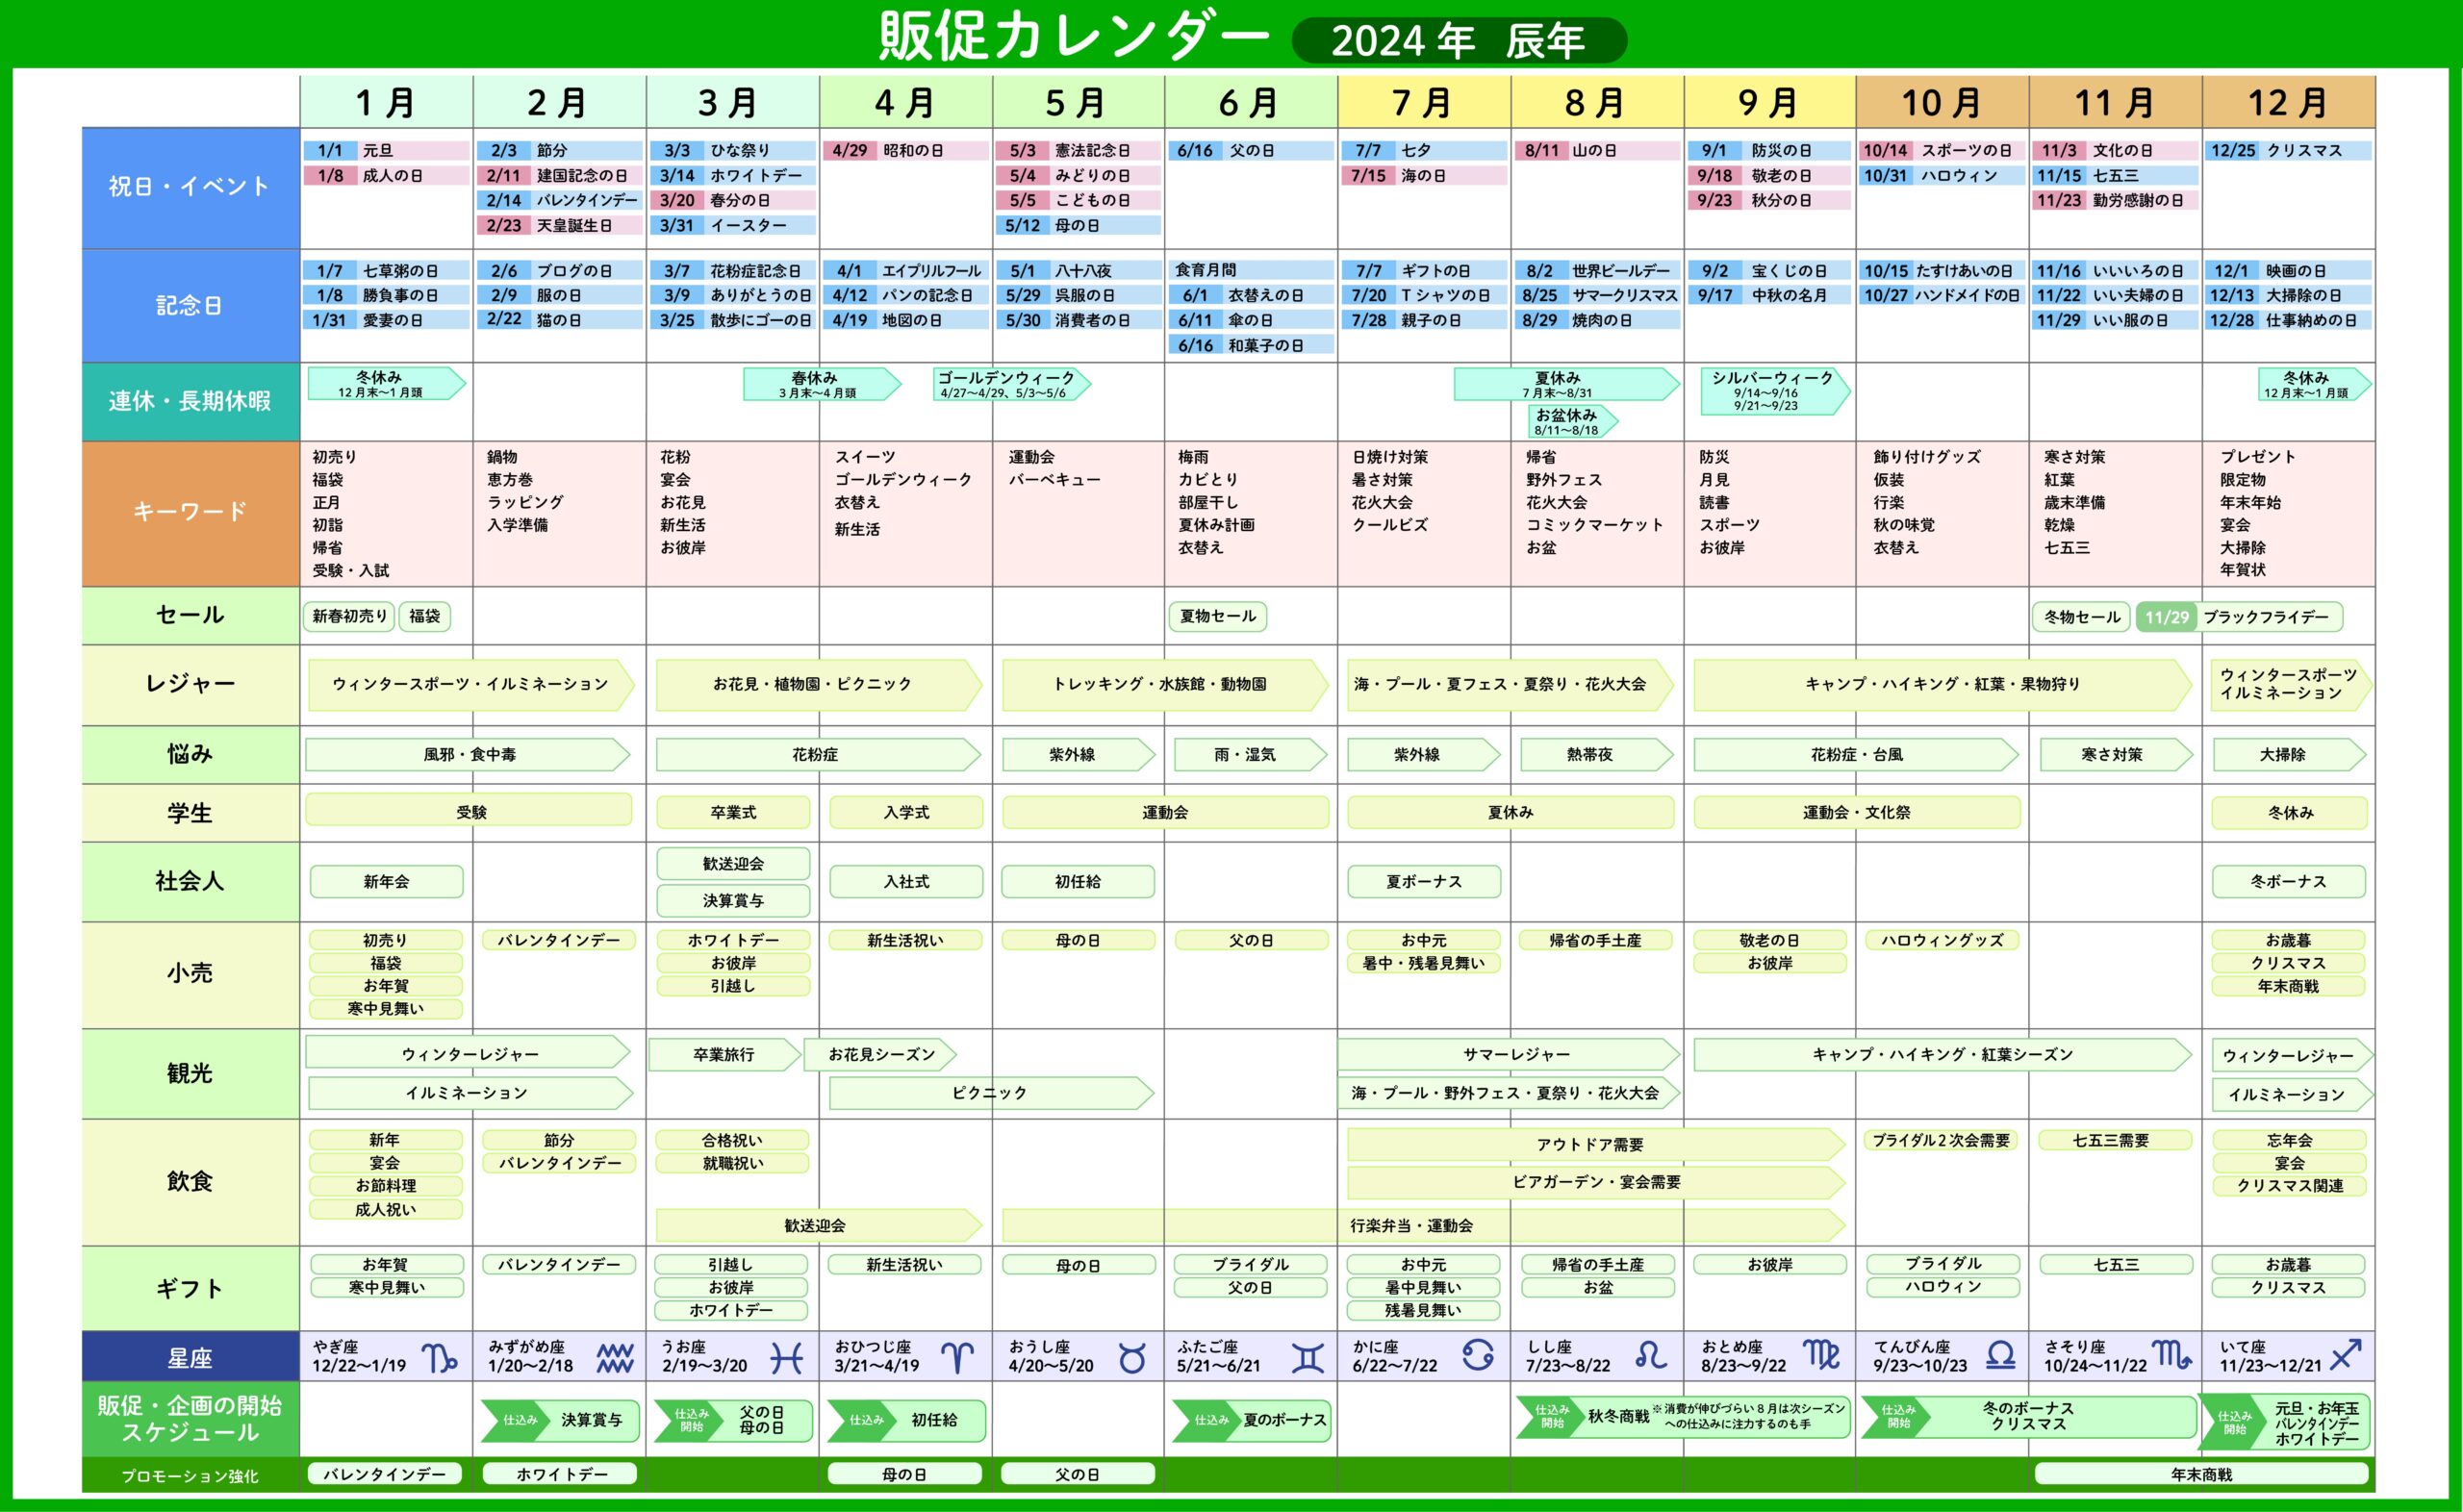2463x1512 pixels.
Task: Click the 行楽弁当・運動会 bar
Action: pyautogui.click(x=1423, y=1225)
